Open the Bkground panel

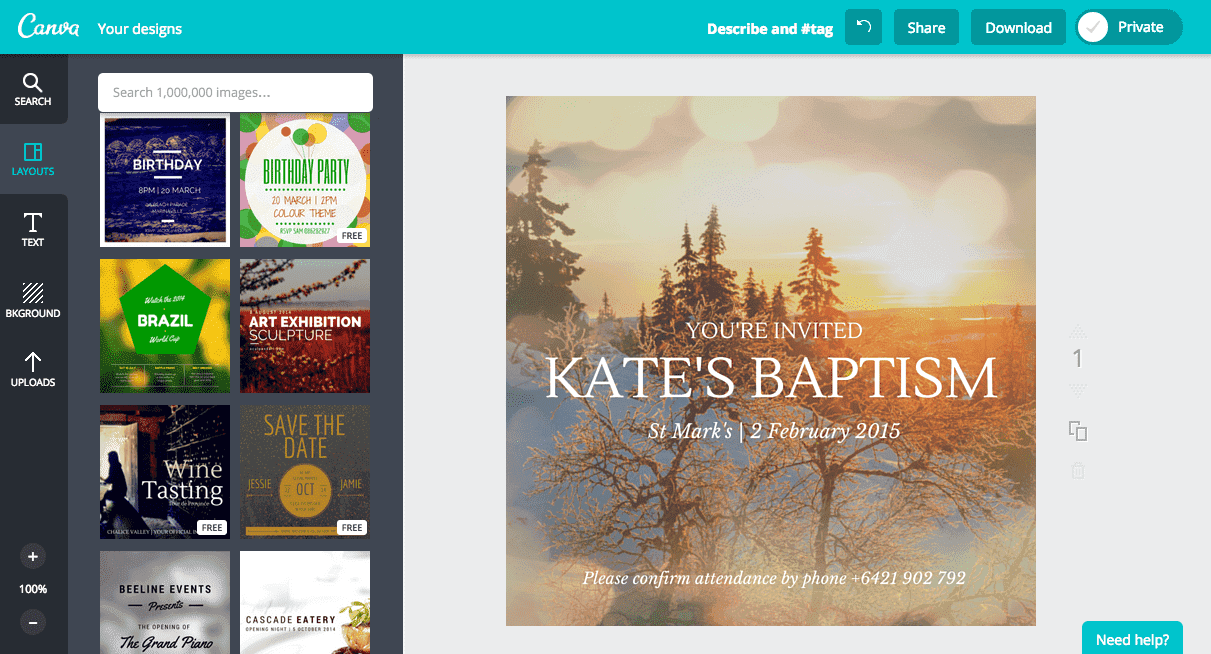tap(33, 300)
